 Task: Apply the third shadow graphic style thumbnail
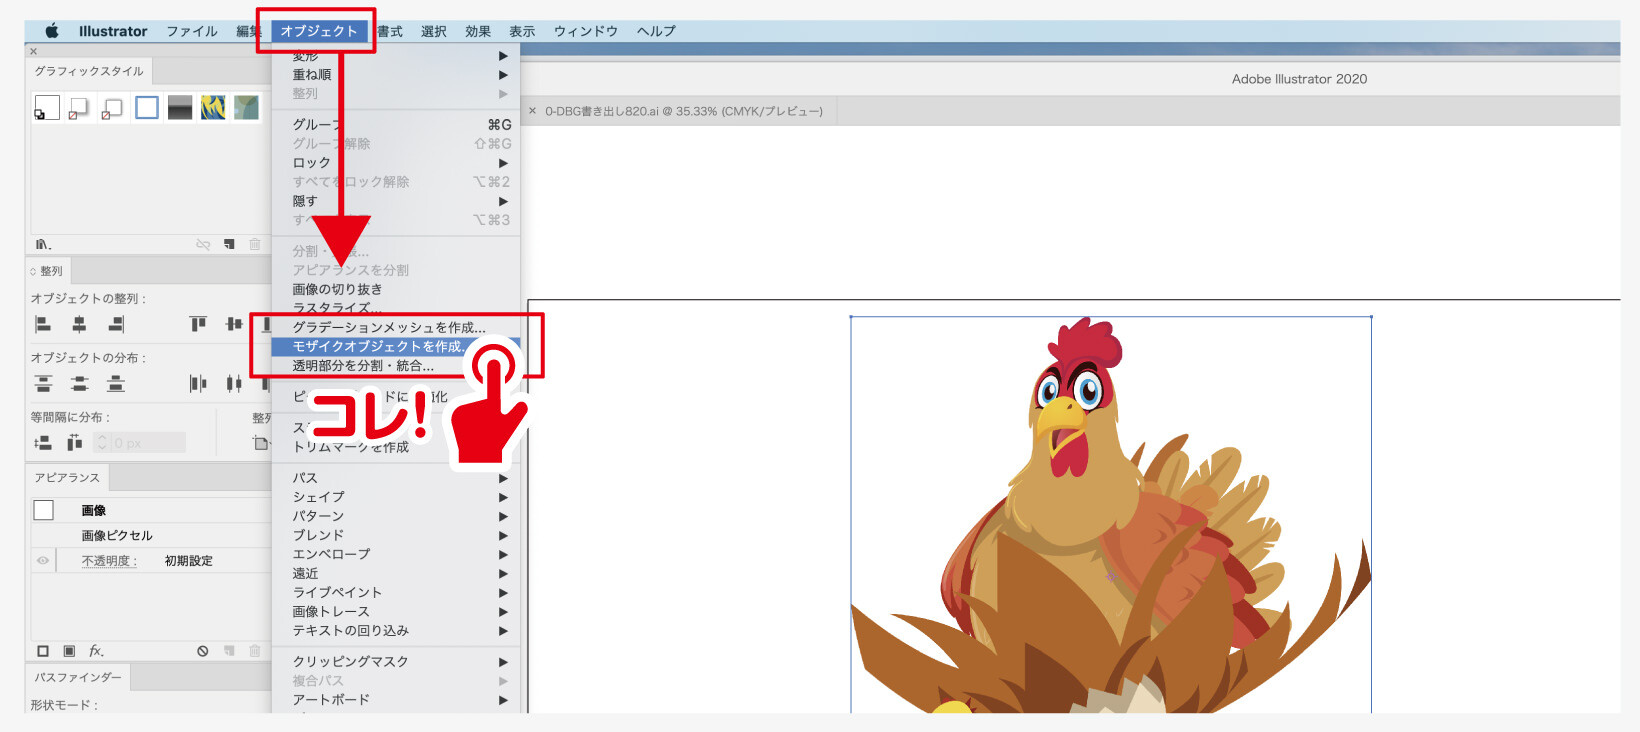[x=113, y=107]
